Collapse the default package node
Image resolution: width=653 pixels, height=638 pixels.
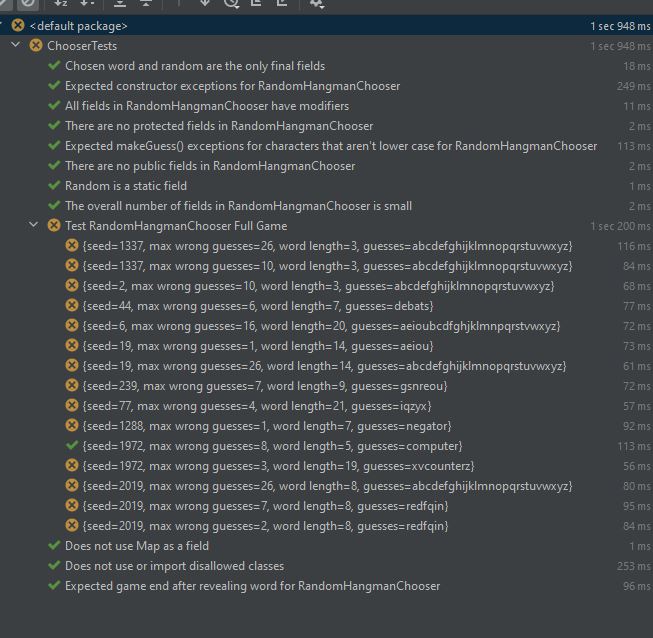[5, 26]
